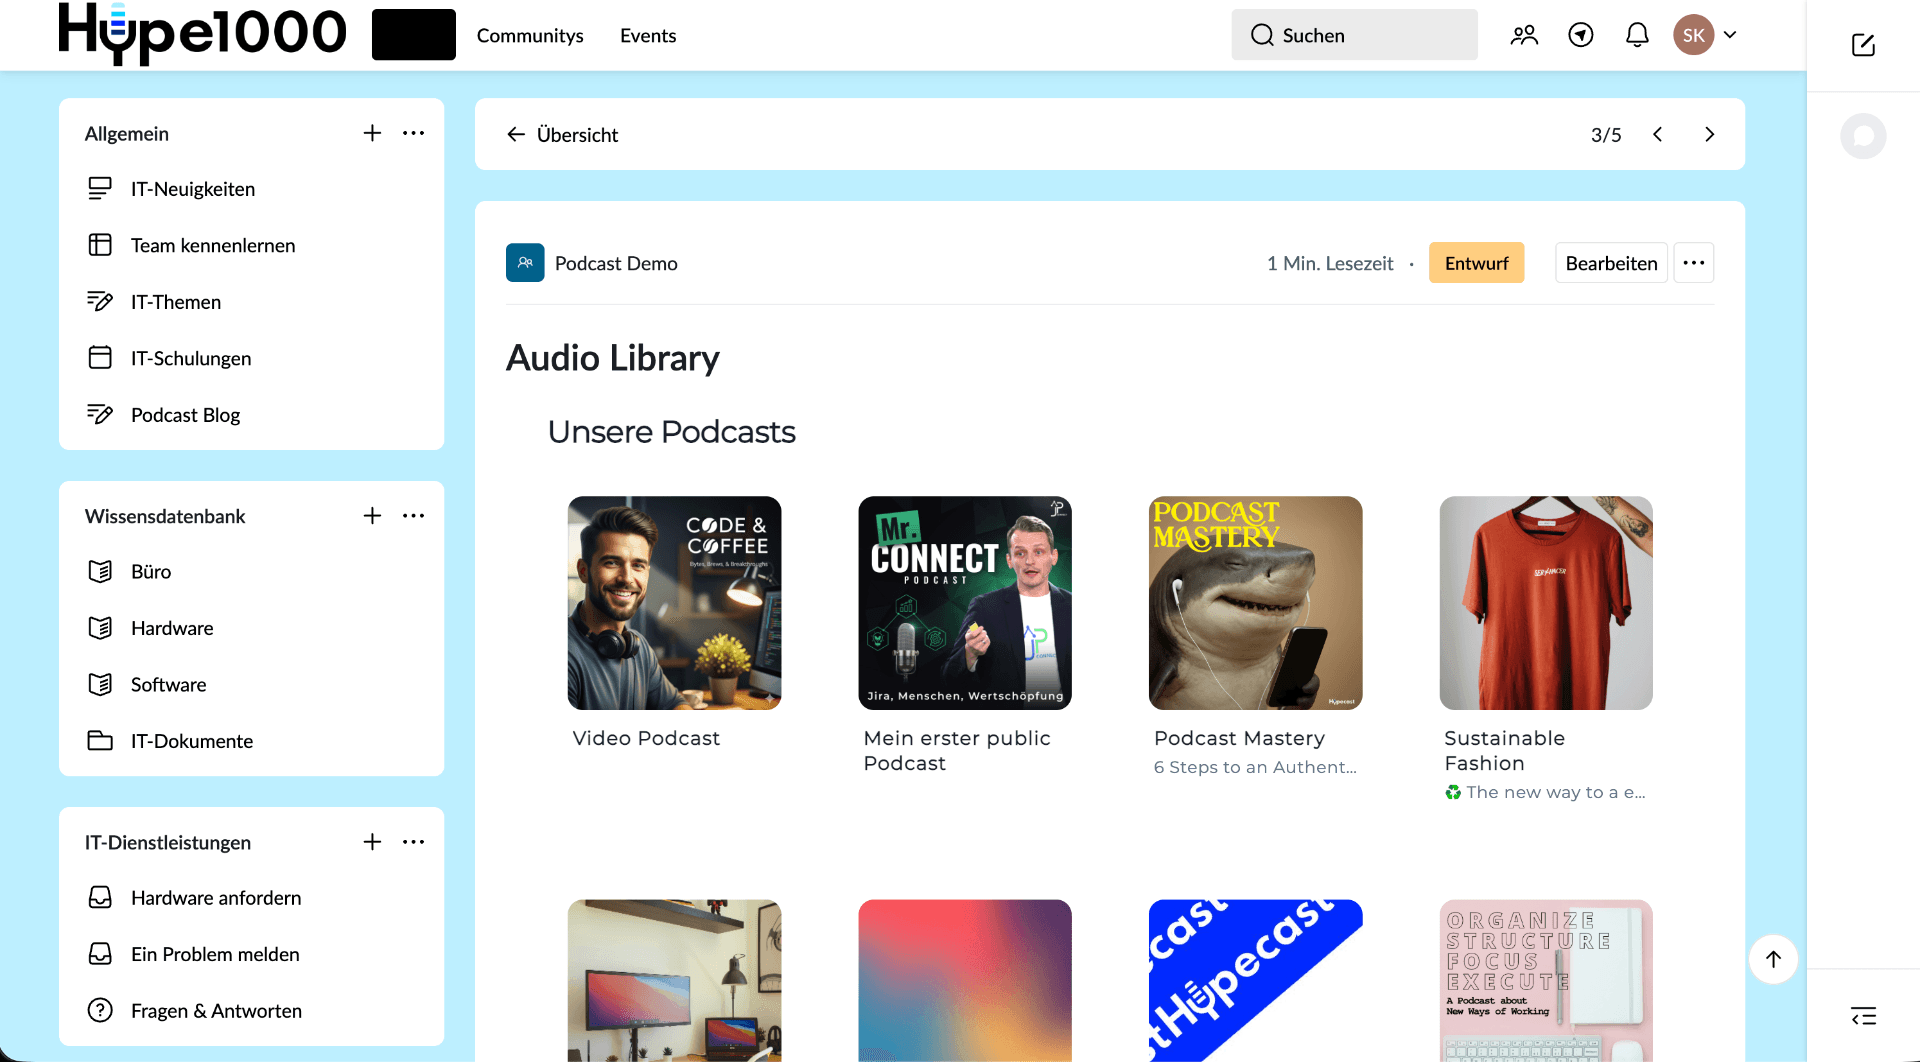Add item to IT-Dienstleistungen section

[372, 842]
